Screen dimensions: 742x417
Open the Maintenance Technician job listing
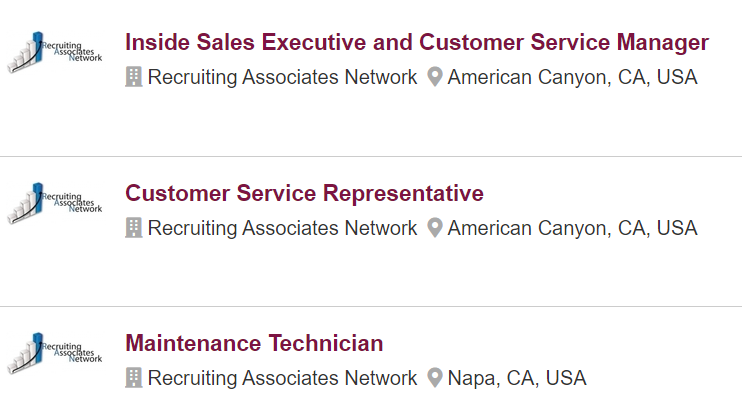(254, 343)
